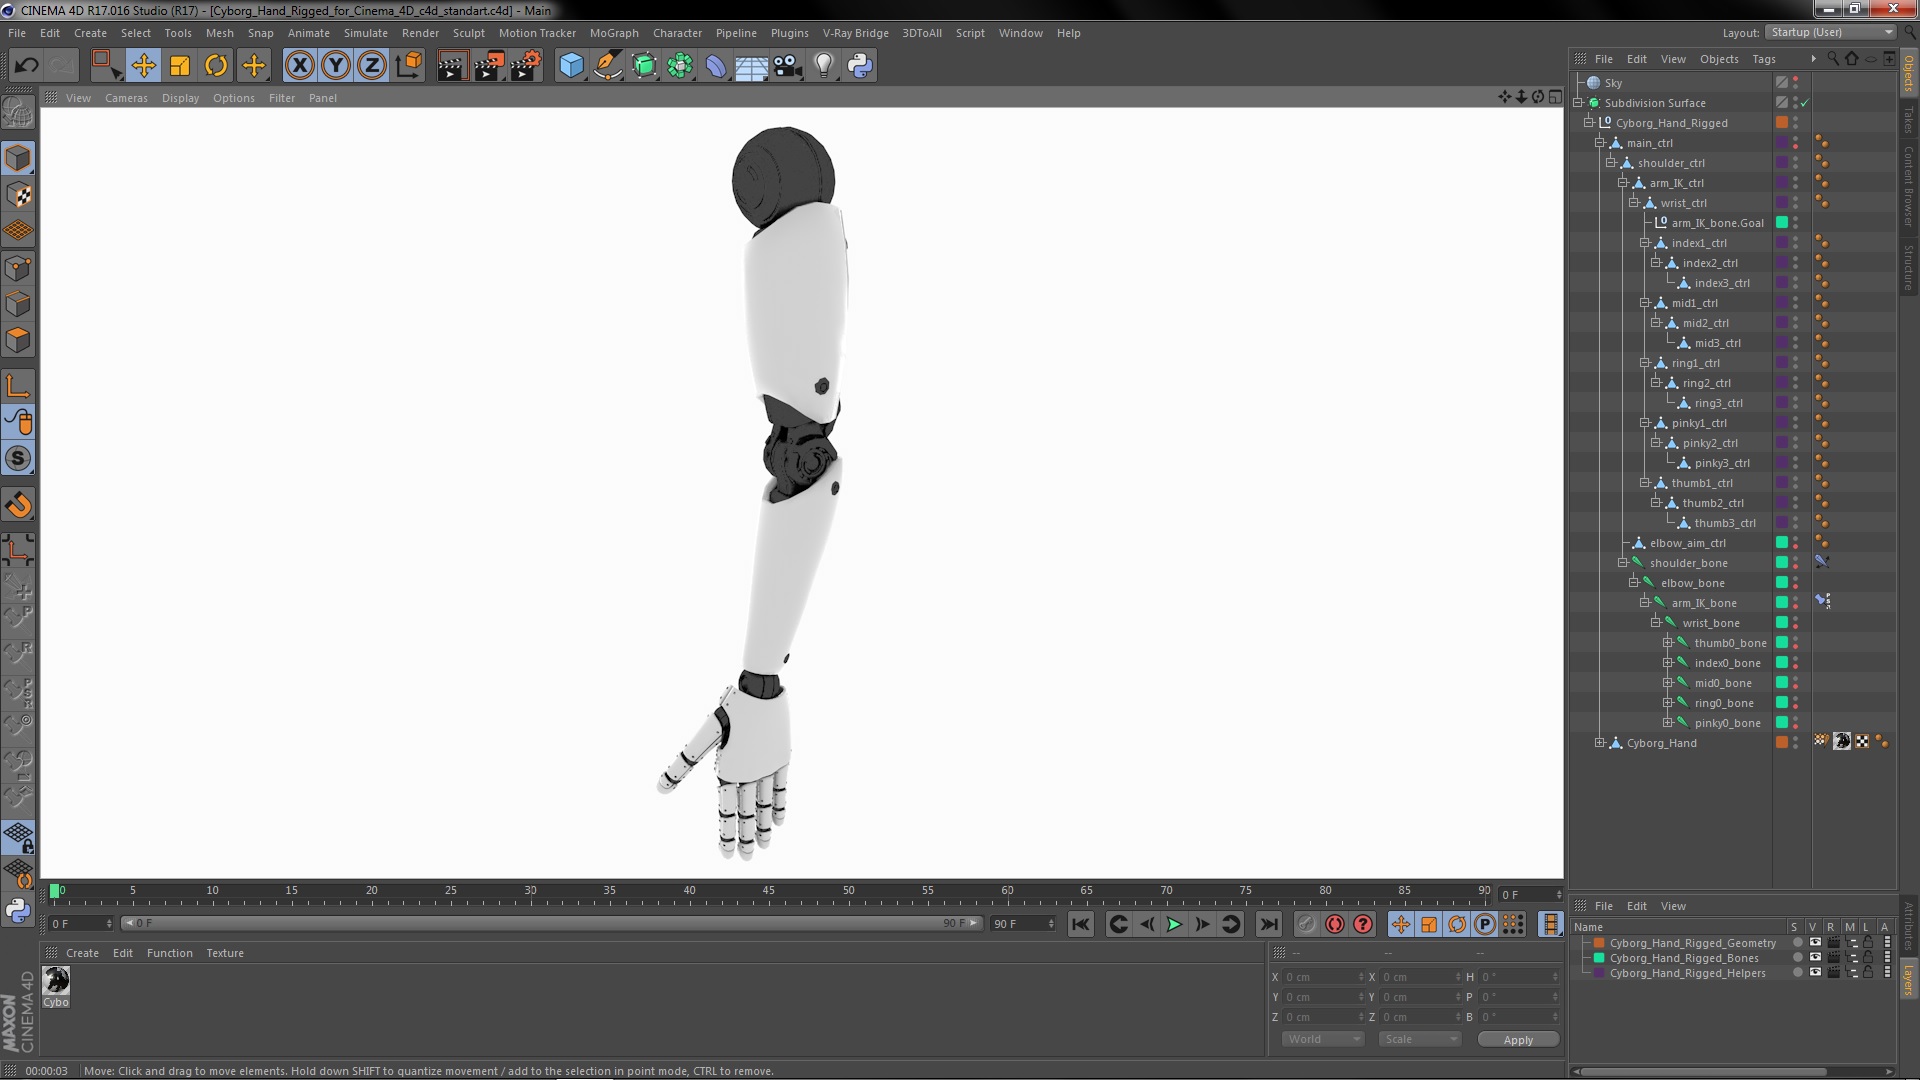The width and height of the screenshot is (1920, 1080).
Task: Toggle Y axis lock
Action: tap(336, 66)
